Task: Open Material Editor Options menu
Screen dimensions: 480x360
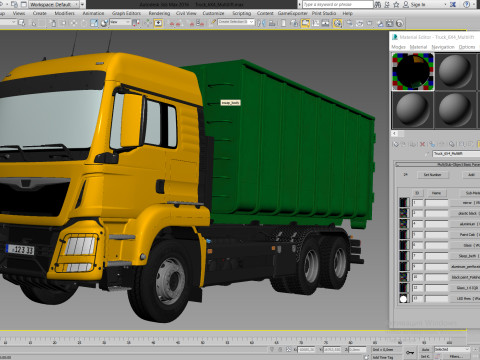Action: click(x=467, y=47)
